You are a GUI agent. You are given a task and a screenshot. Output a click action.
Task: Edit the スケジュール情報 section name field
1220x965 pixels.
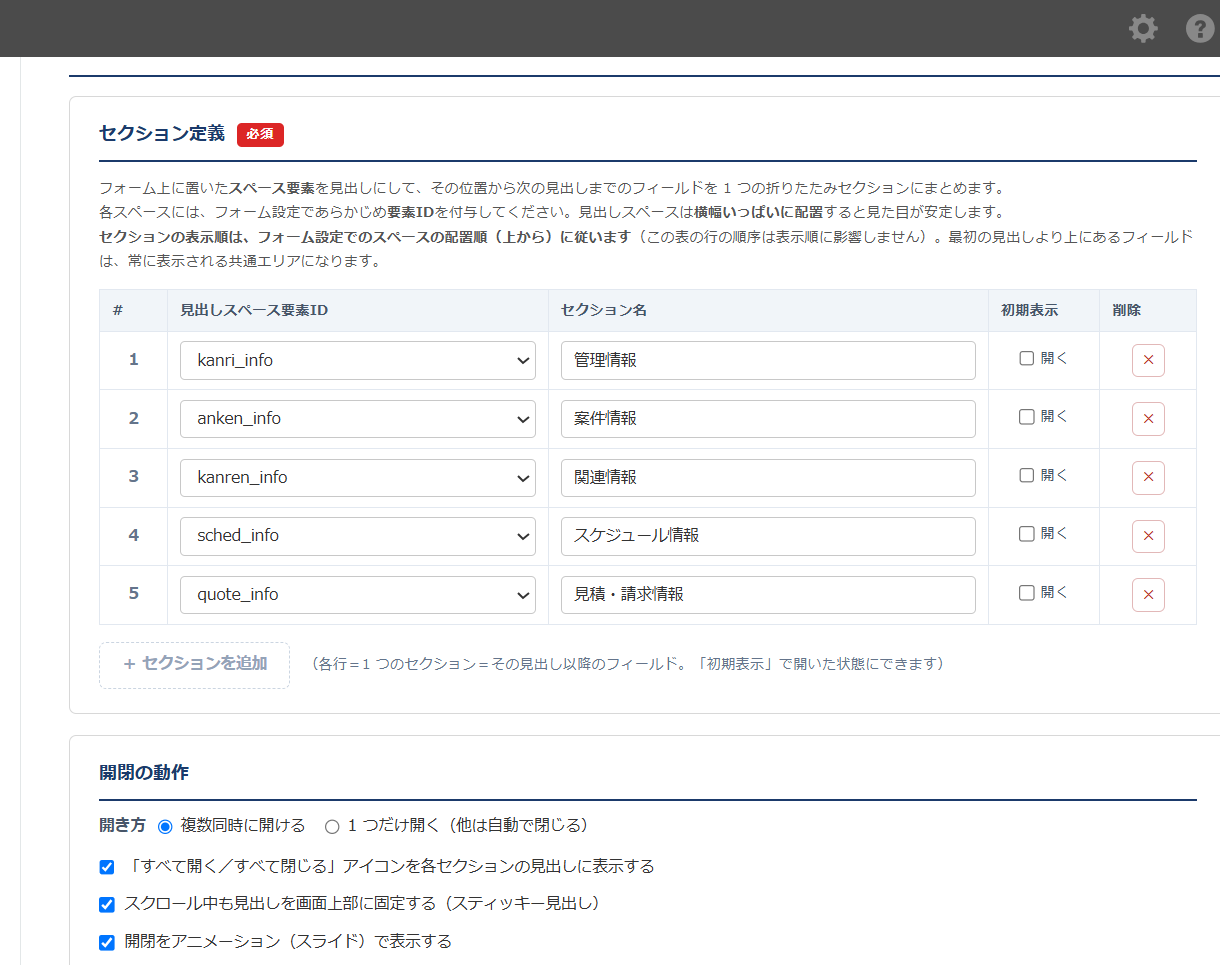tap(768, 536)
